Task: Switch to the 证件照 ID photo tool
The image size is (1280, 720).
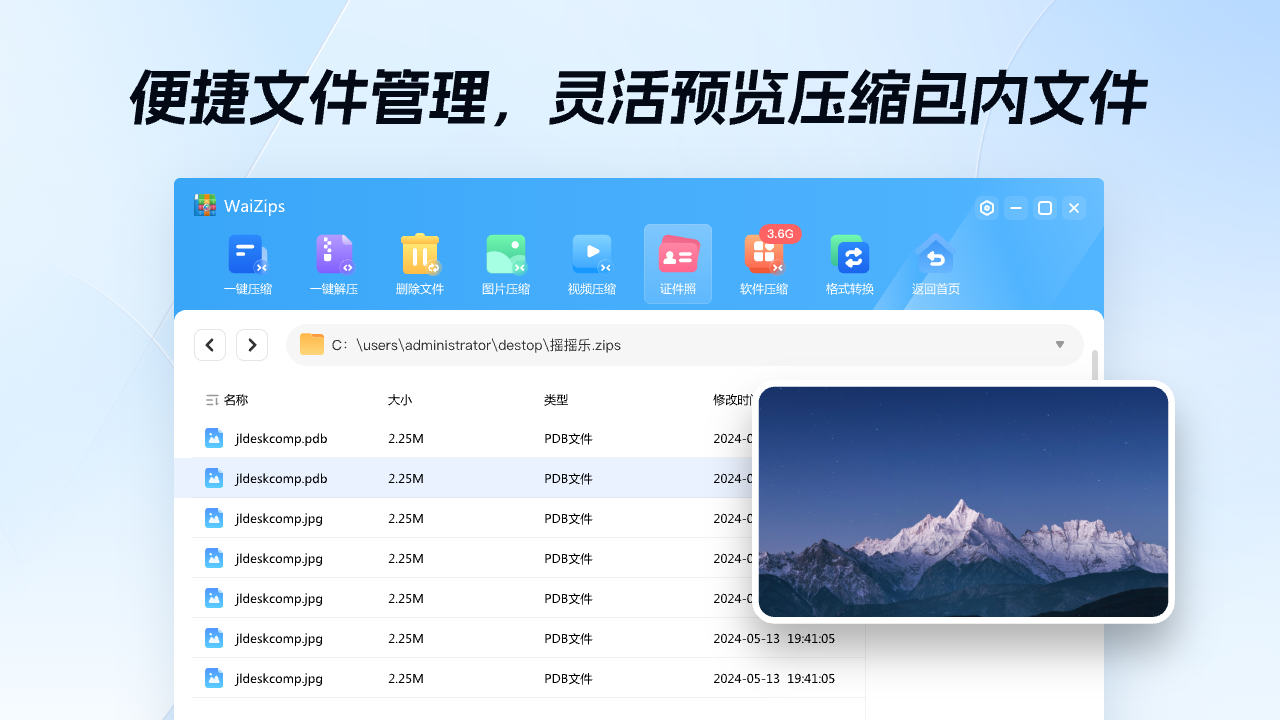Action: click(x=677, y=263)
